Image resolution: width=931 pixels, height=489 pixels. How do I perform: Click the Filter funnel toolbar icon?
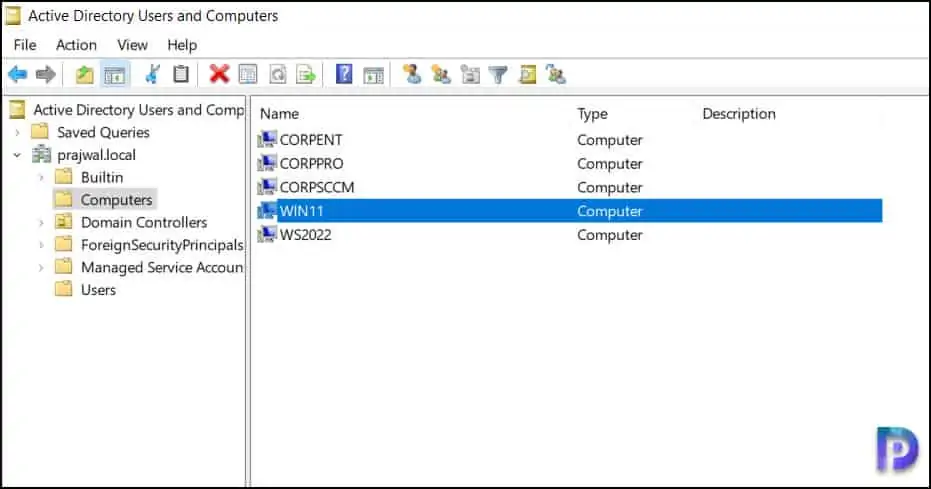(x=498, y=74)
